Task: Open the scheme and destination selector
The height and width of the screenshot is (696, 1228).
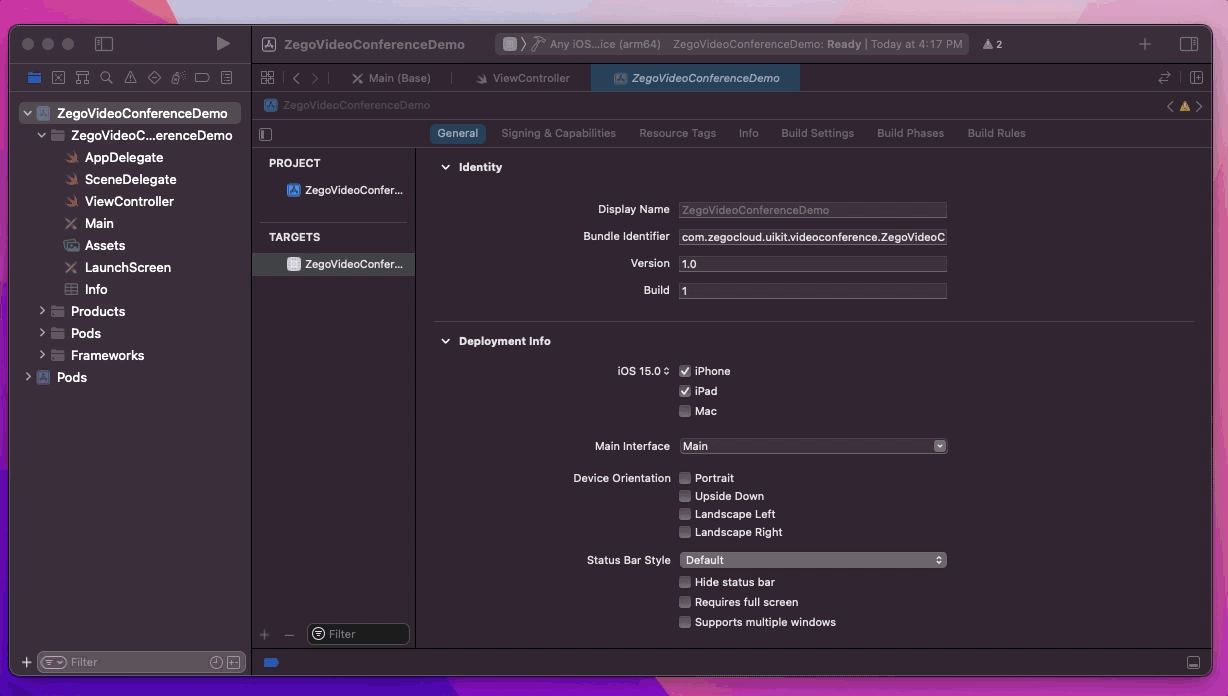Action: point(581,44)
